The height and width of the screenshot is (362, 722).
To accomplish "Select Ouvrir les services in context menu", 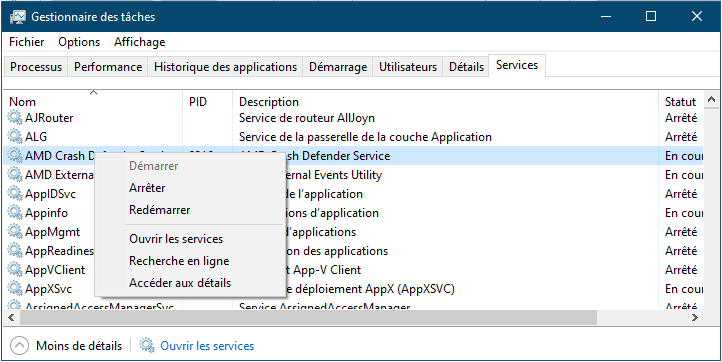I will coord(189,239).
